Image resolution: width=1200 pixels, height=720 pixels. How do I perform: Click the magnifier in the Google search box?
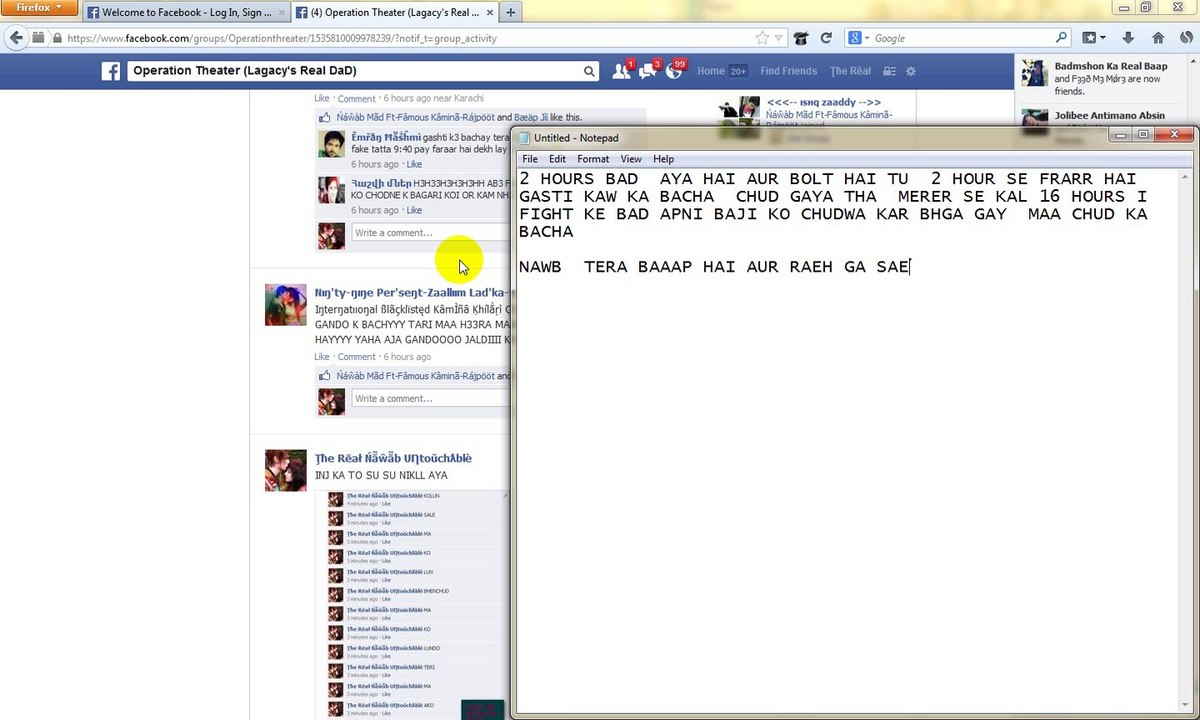pyautogui.click(x=1061, y=38)
